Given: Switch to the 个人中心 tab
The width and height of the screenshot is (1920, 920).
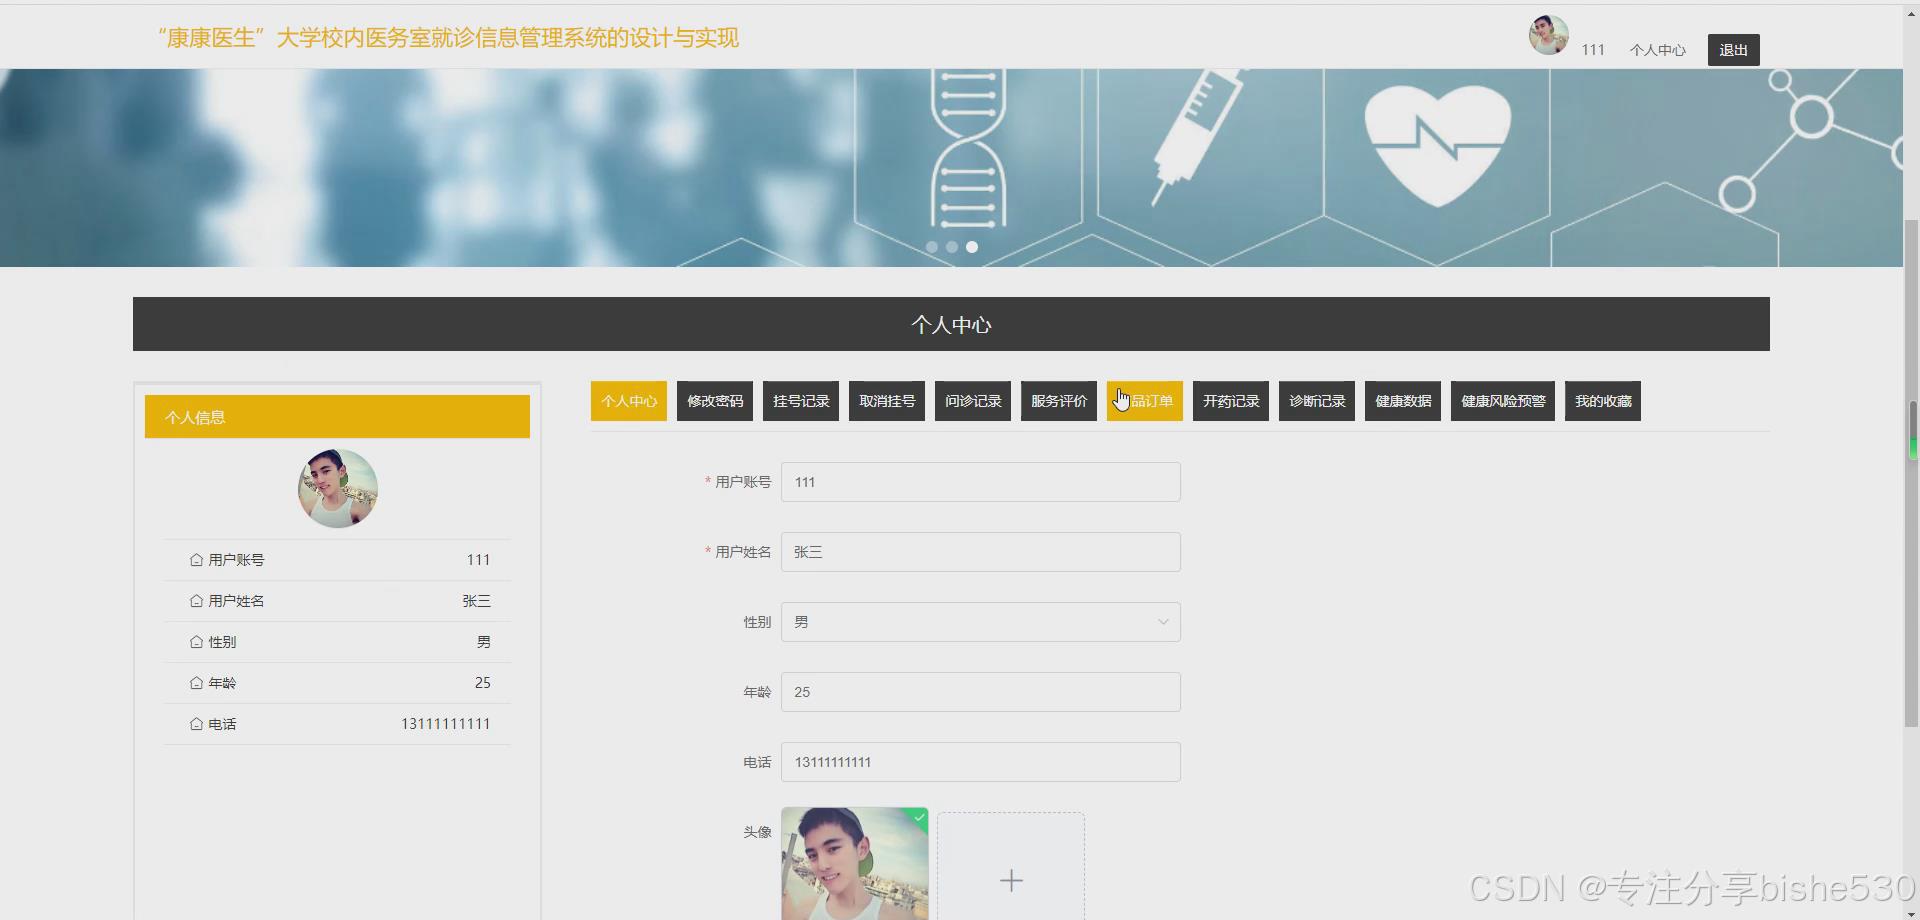Looking at the screenshot, I should coord(629,401).
